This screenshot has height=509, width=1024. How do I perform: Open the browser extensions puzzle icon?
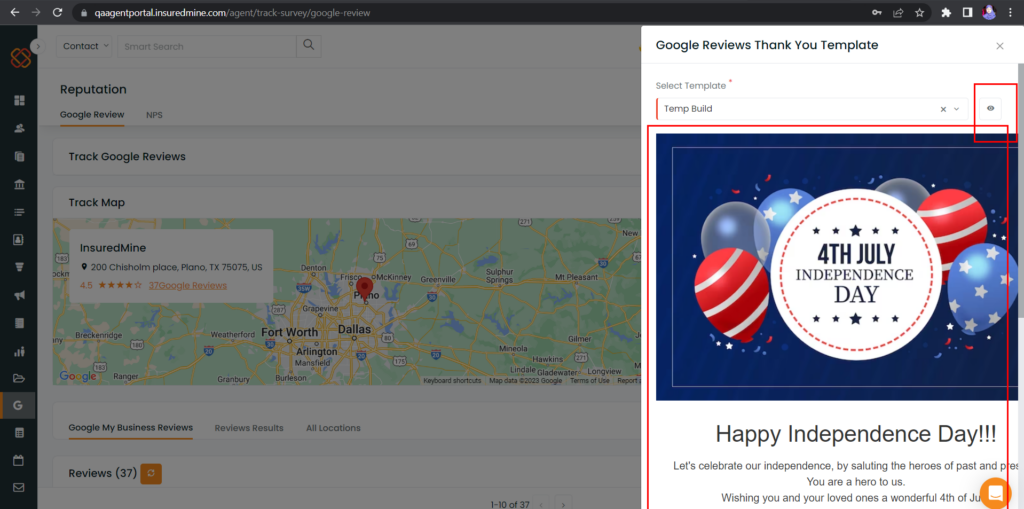point(946,12)
